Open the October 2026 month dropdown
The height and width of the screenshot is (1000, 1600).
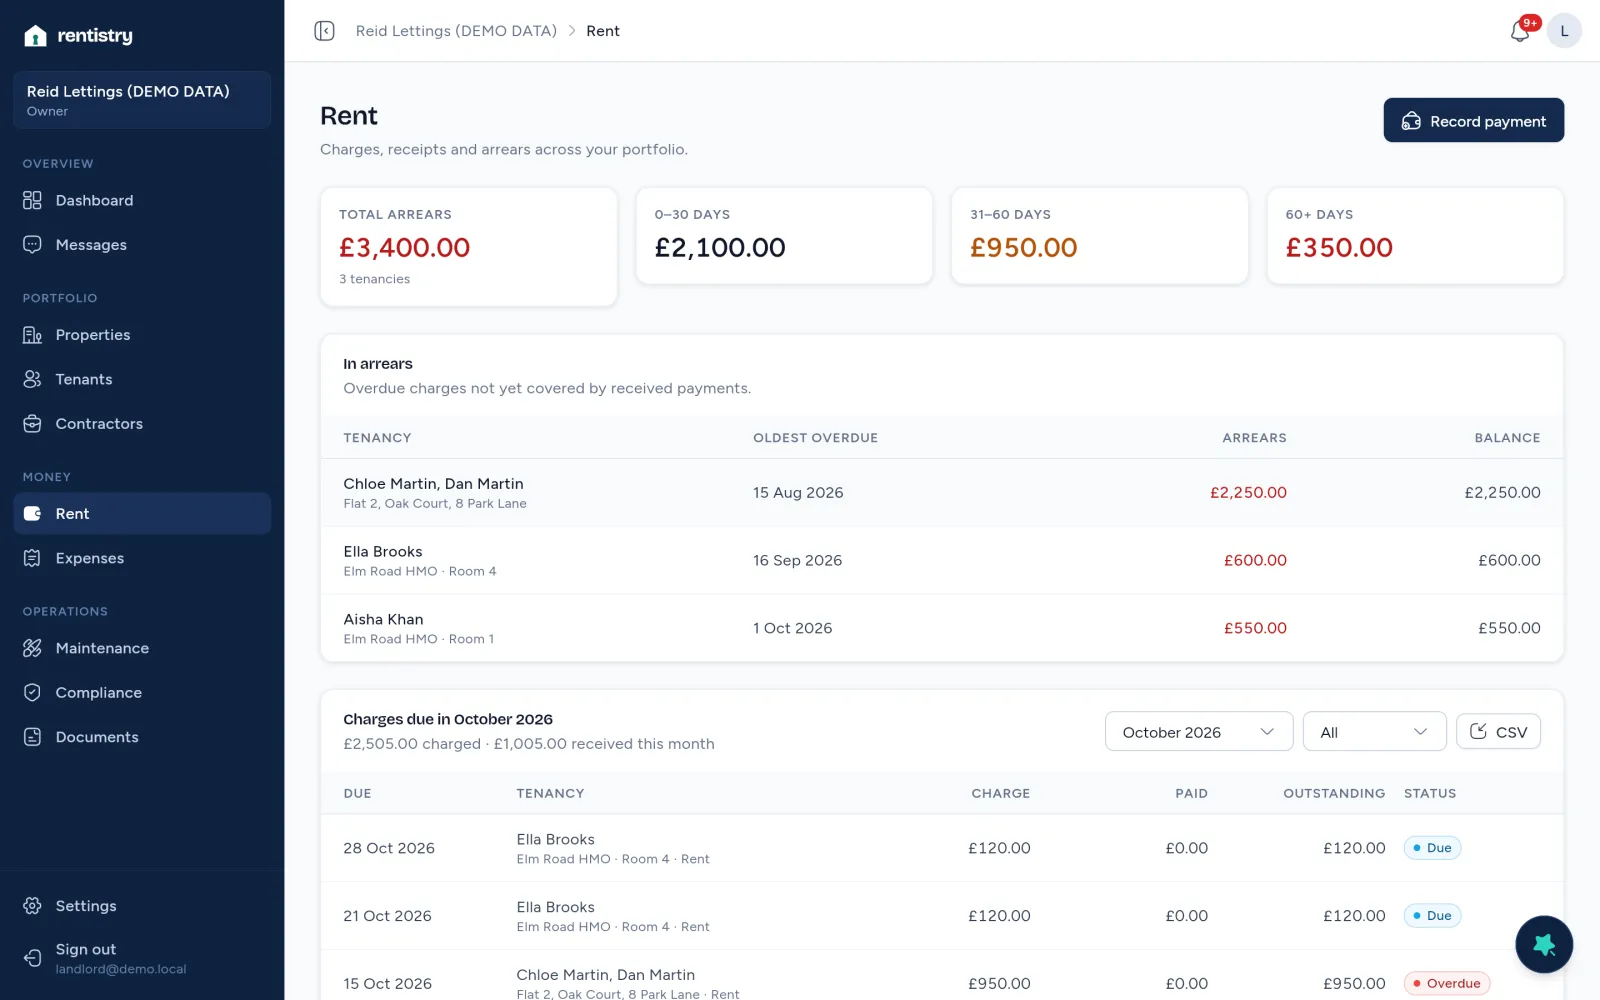(x=1199, y=732)
